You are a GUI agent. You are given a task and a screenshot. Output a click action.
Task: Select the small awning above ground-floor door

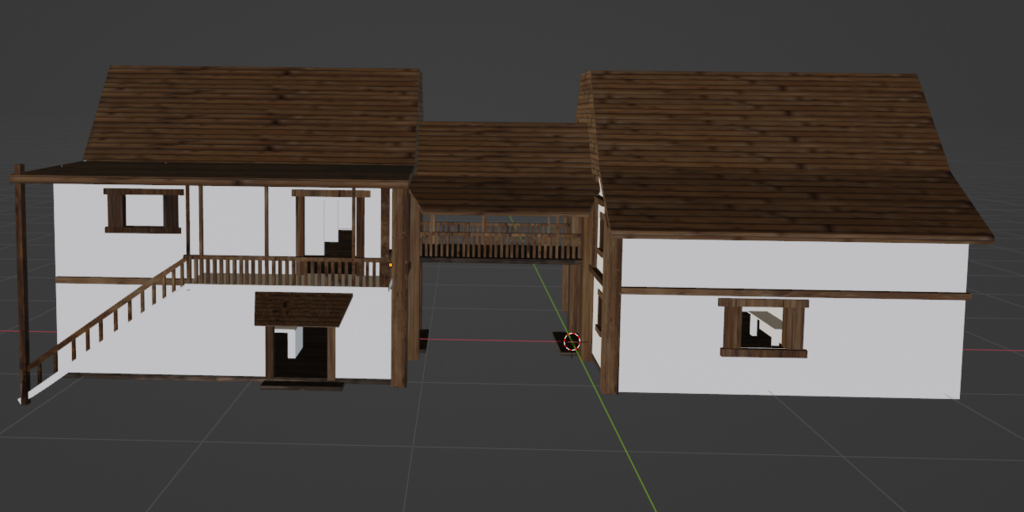pos(303,309)
